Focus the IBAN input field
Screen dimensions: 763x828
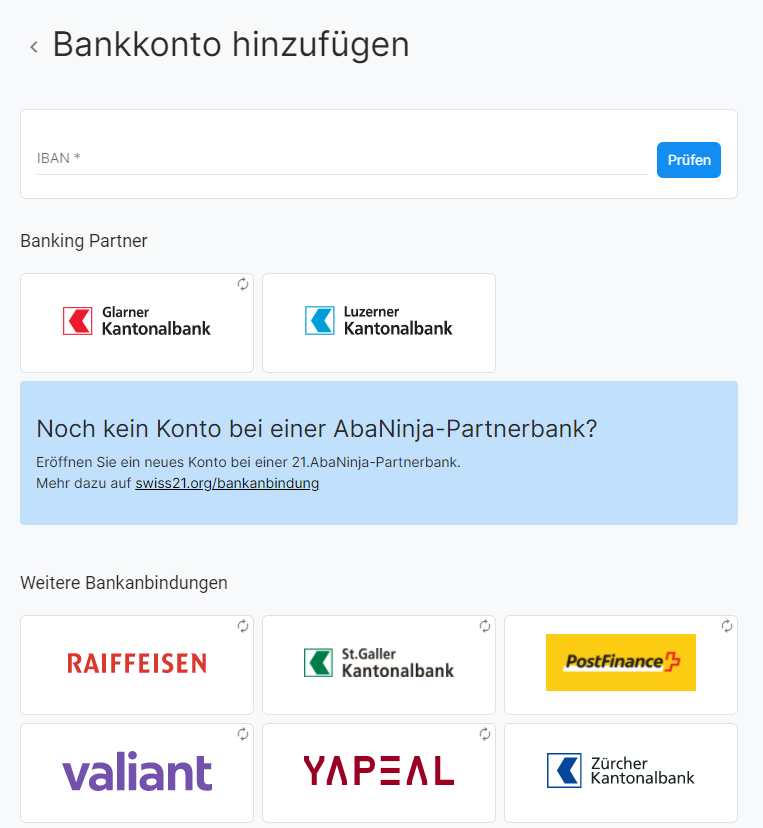pos(342,158)
